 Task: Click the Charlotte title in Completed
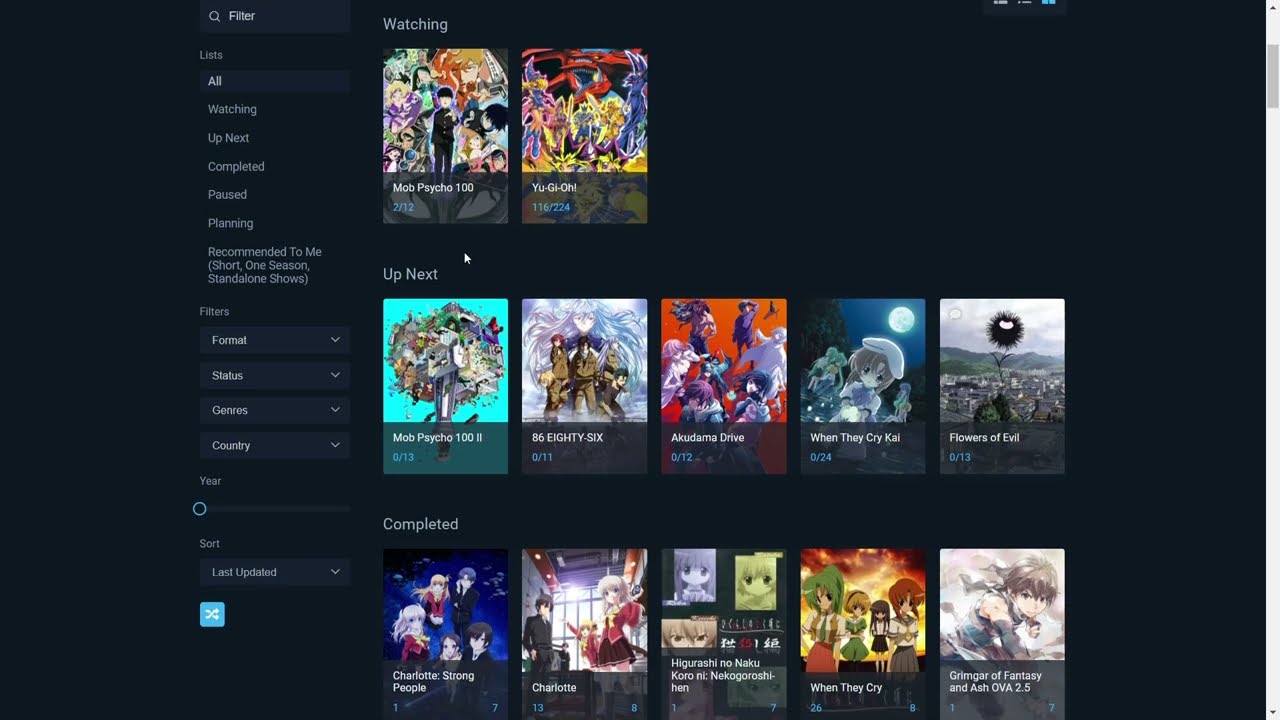[554, 688]
